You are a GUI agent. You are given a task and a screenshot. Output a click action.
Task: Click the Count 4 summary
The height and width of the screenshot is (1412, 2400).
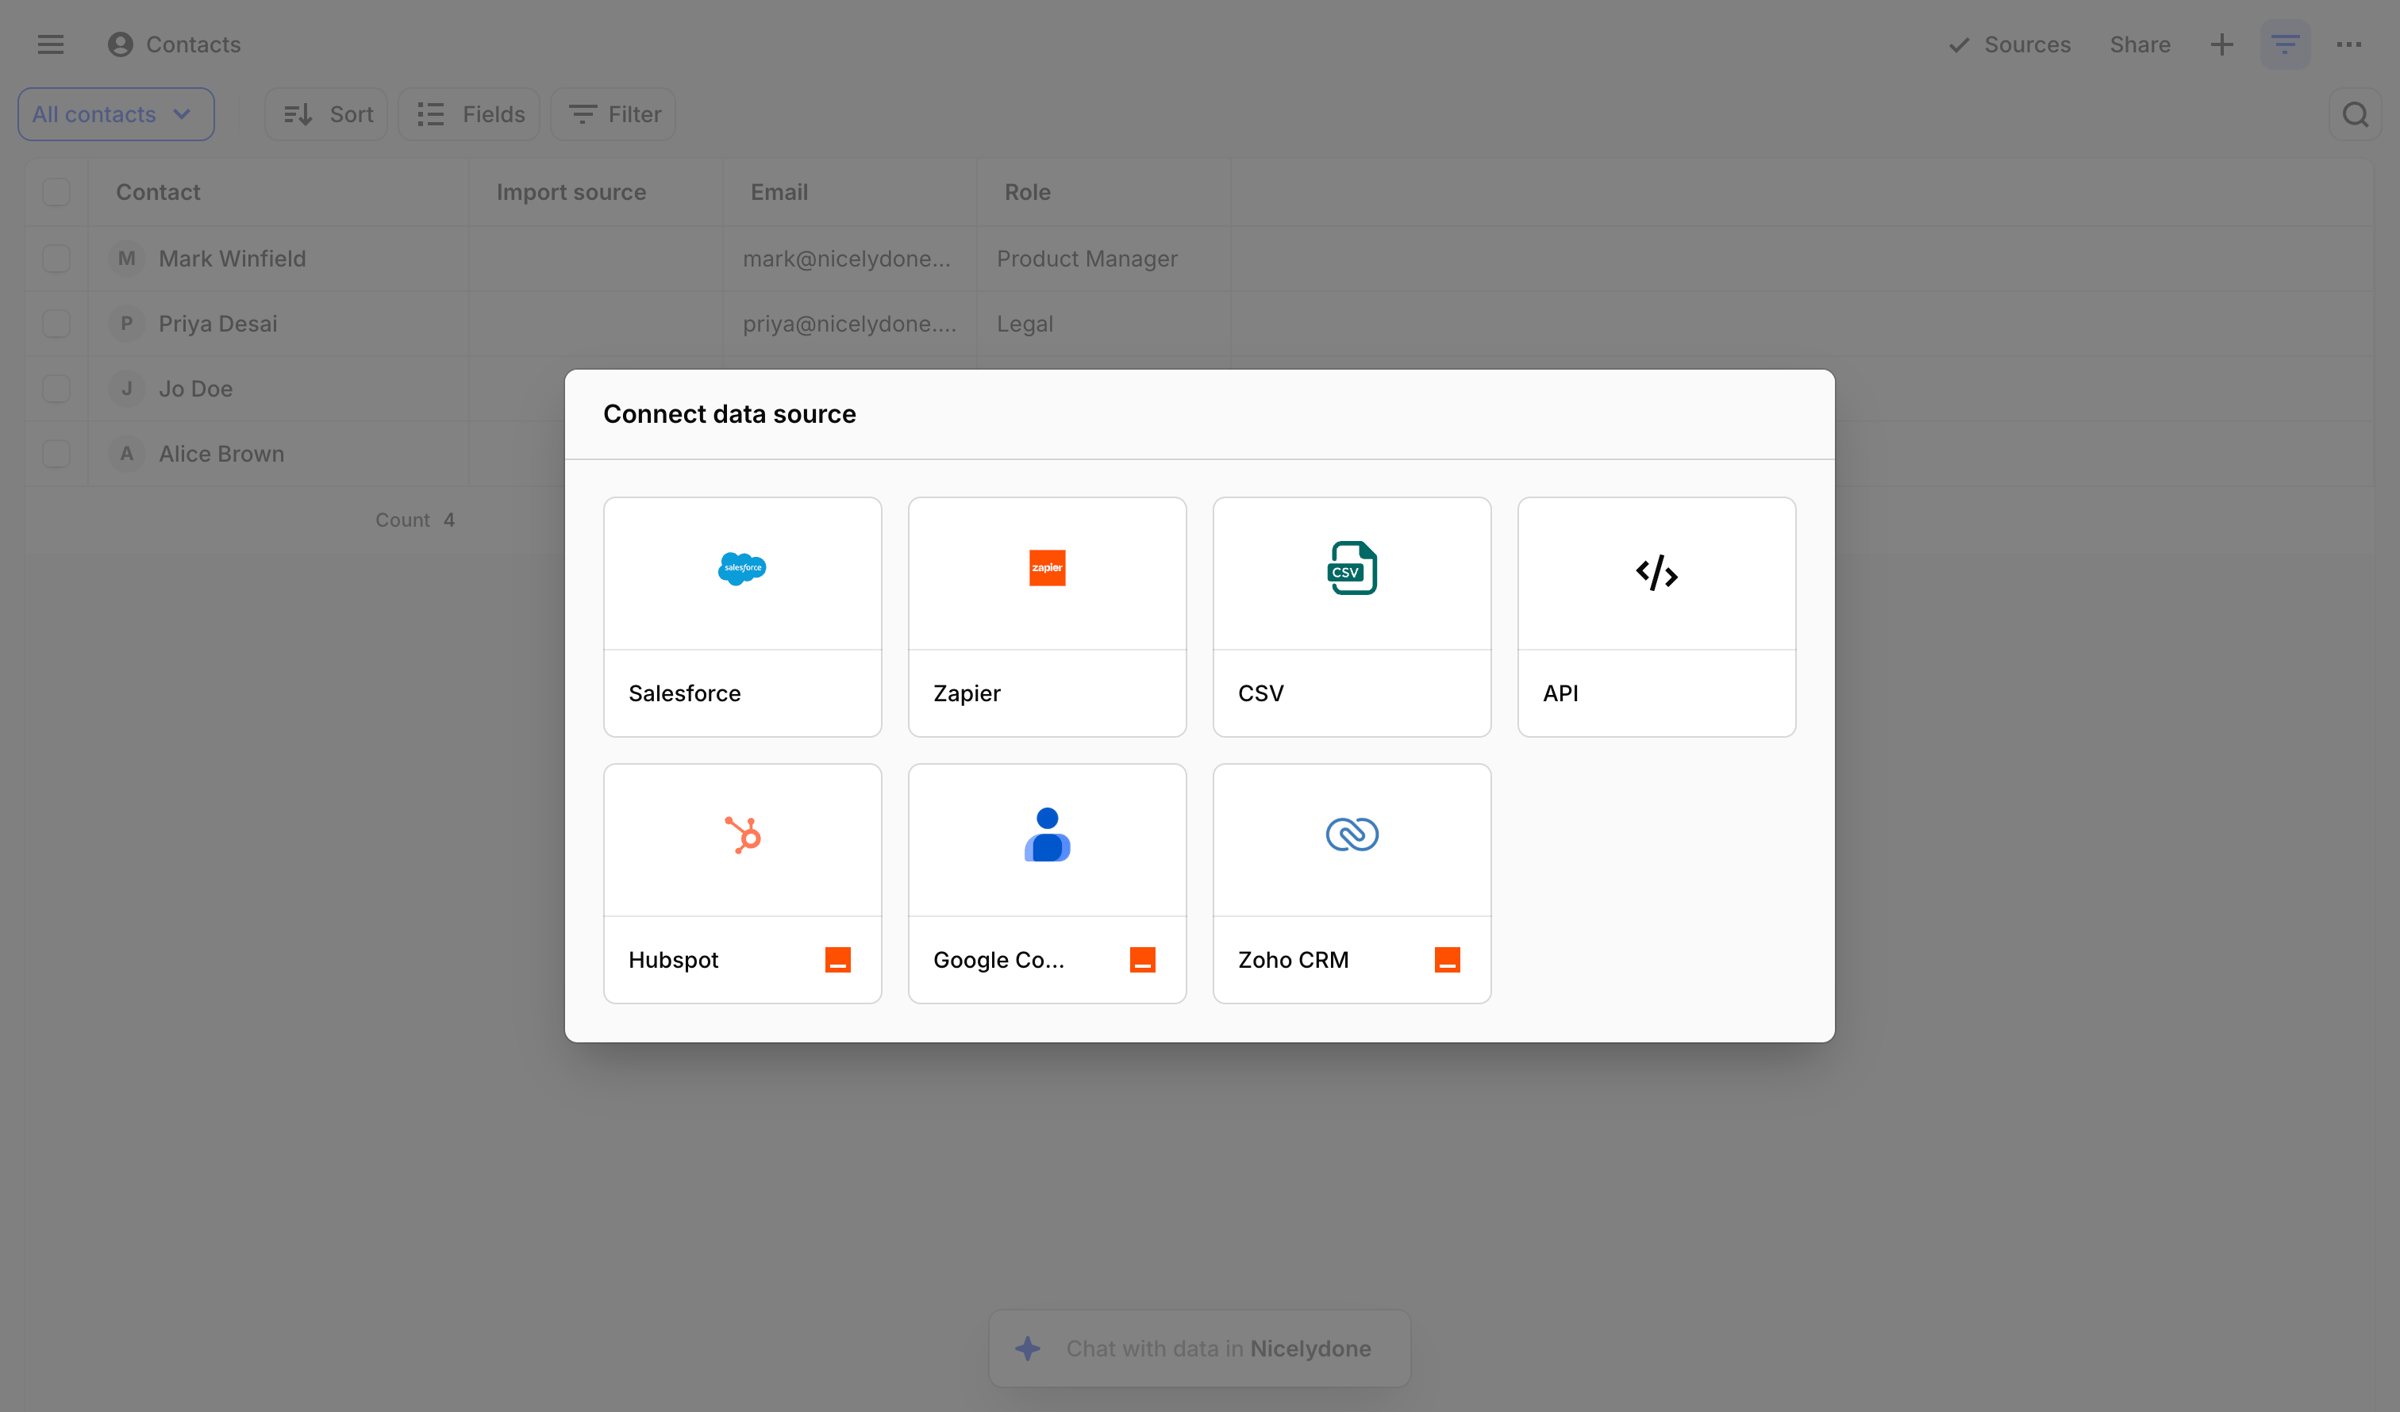[x=415, y=520]
